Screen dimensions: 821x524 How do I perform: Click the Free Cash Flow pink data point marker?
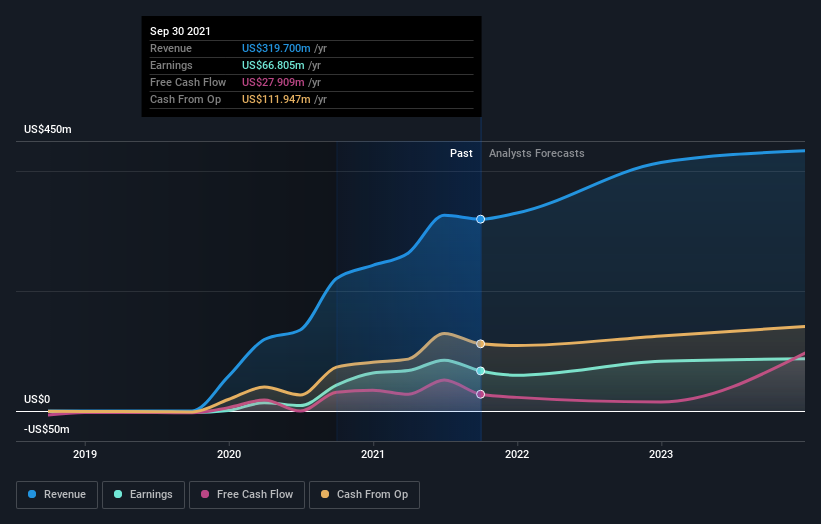480,394
